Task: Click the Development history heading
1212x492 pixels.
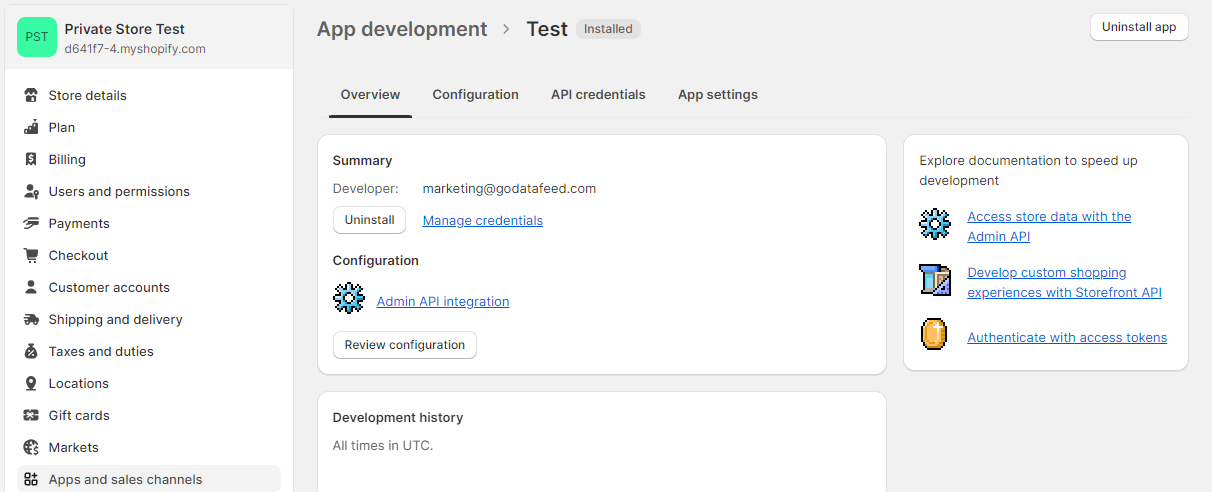Action: tap(398, 418)
